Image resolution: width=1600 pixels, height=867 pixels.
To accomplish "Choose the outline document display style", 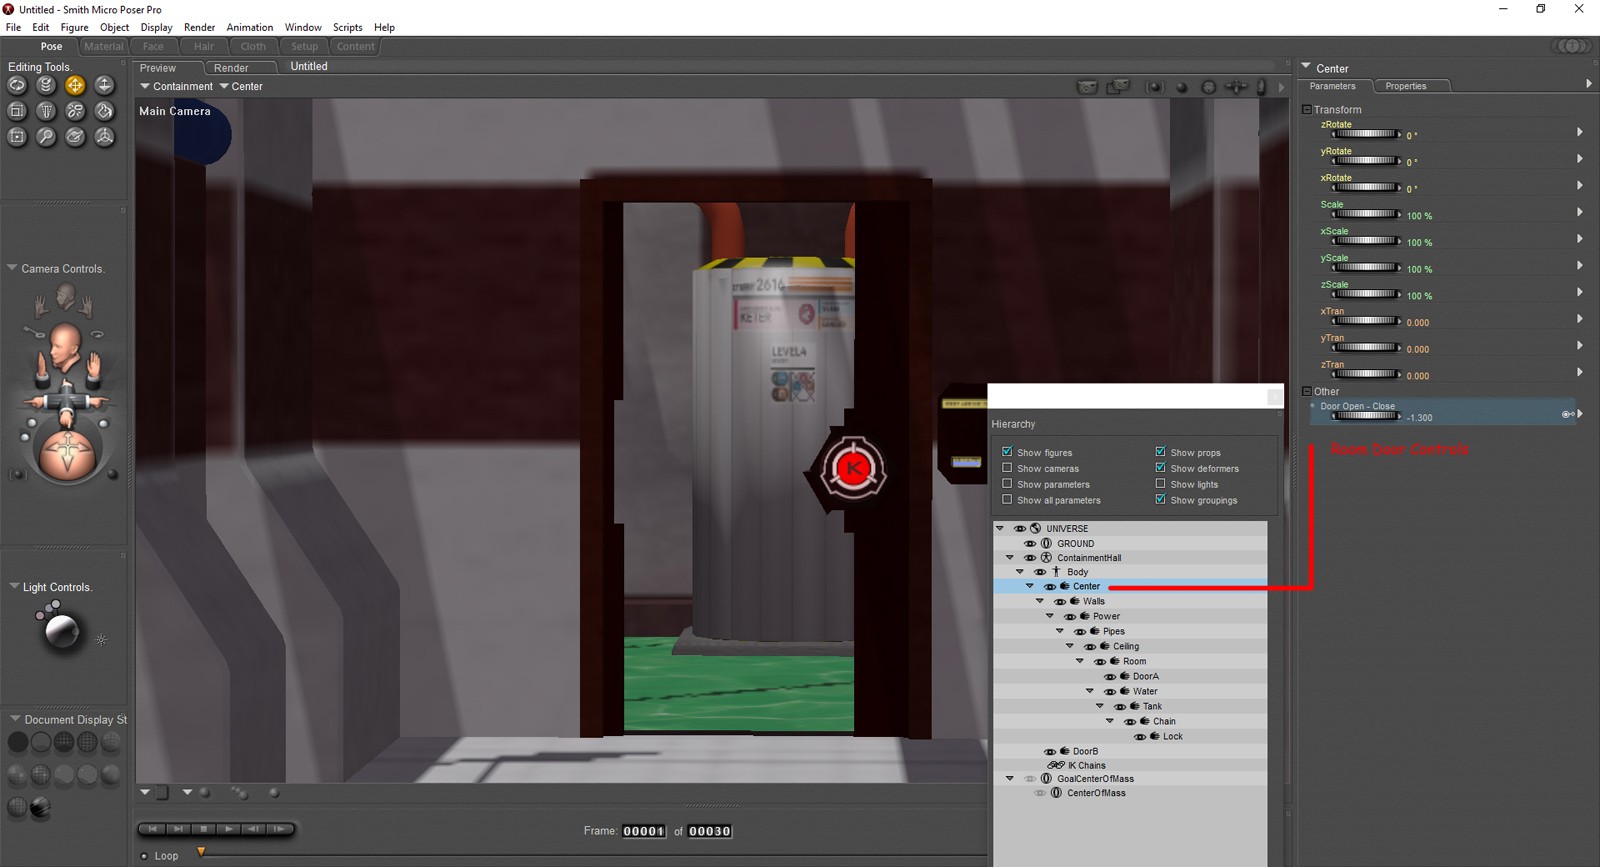I will (41, 742).
